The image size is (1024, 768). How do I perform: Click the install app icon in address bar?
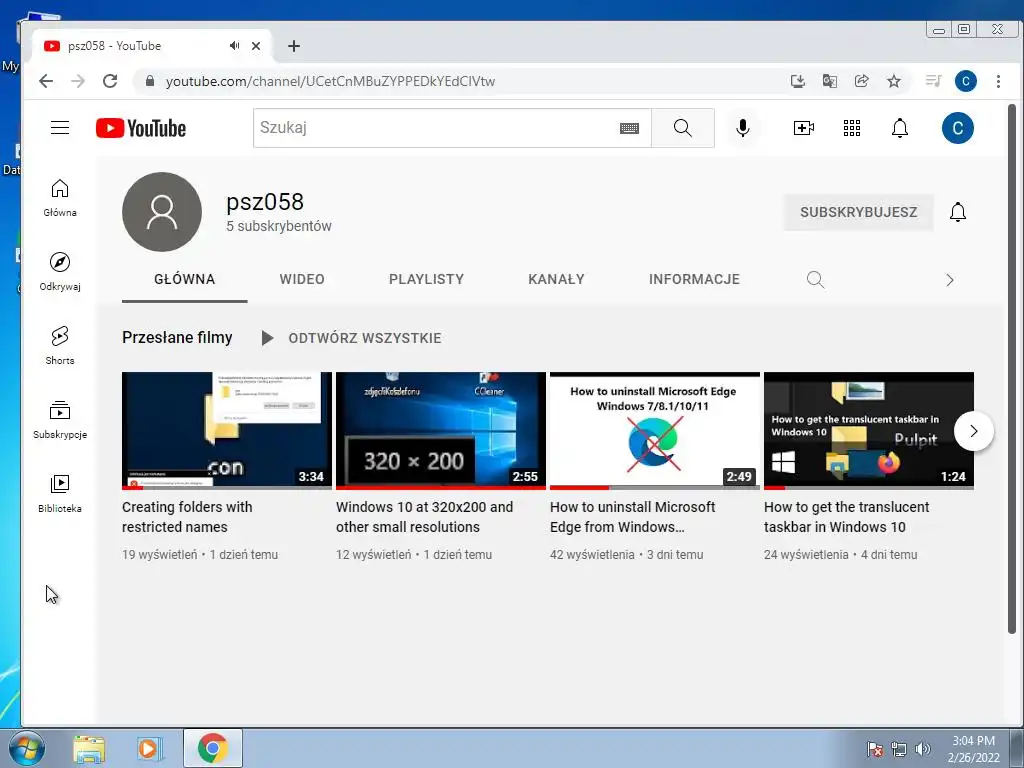pos(797,82)
